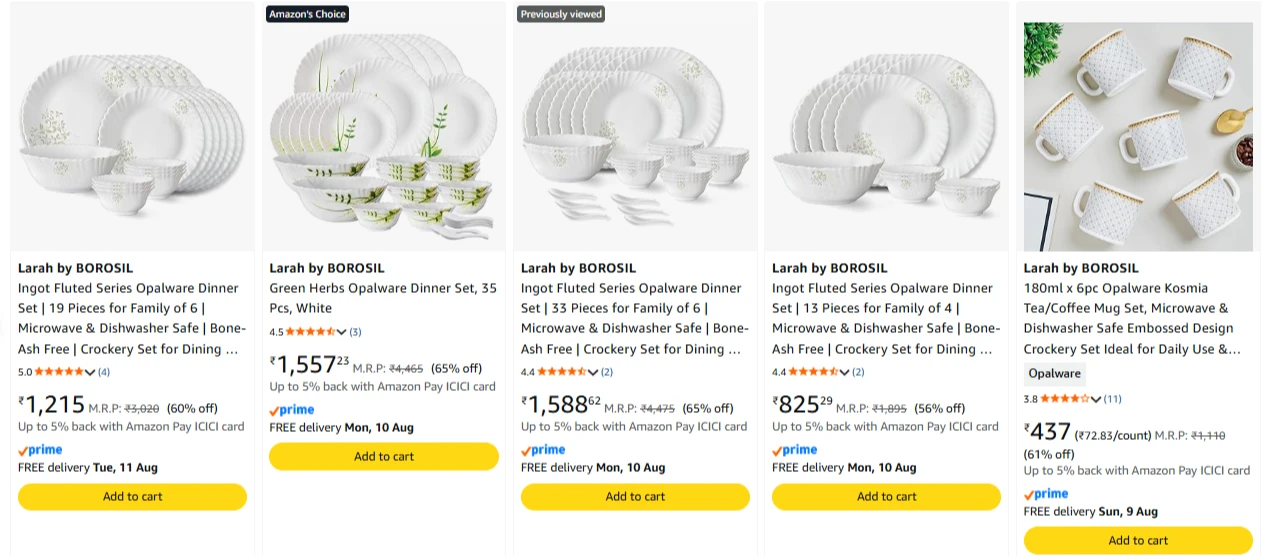1276x557 pixels.
Task: Open Green Herbs Opalware Dinner Set title
Action: tap(383, 298)
